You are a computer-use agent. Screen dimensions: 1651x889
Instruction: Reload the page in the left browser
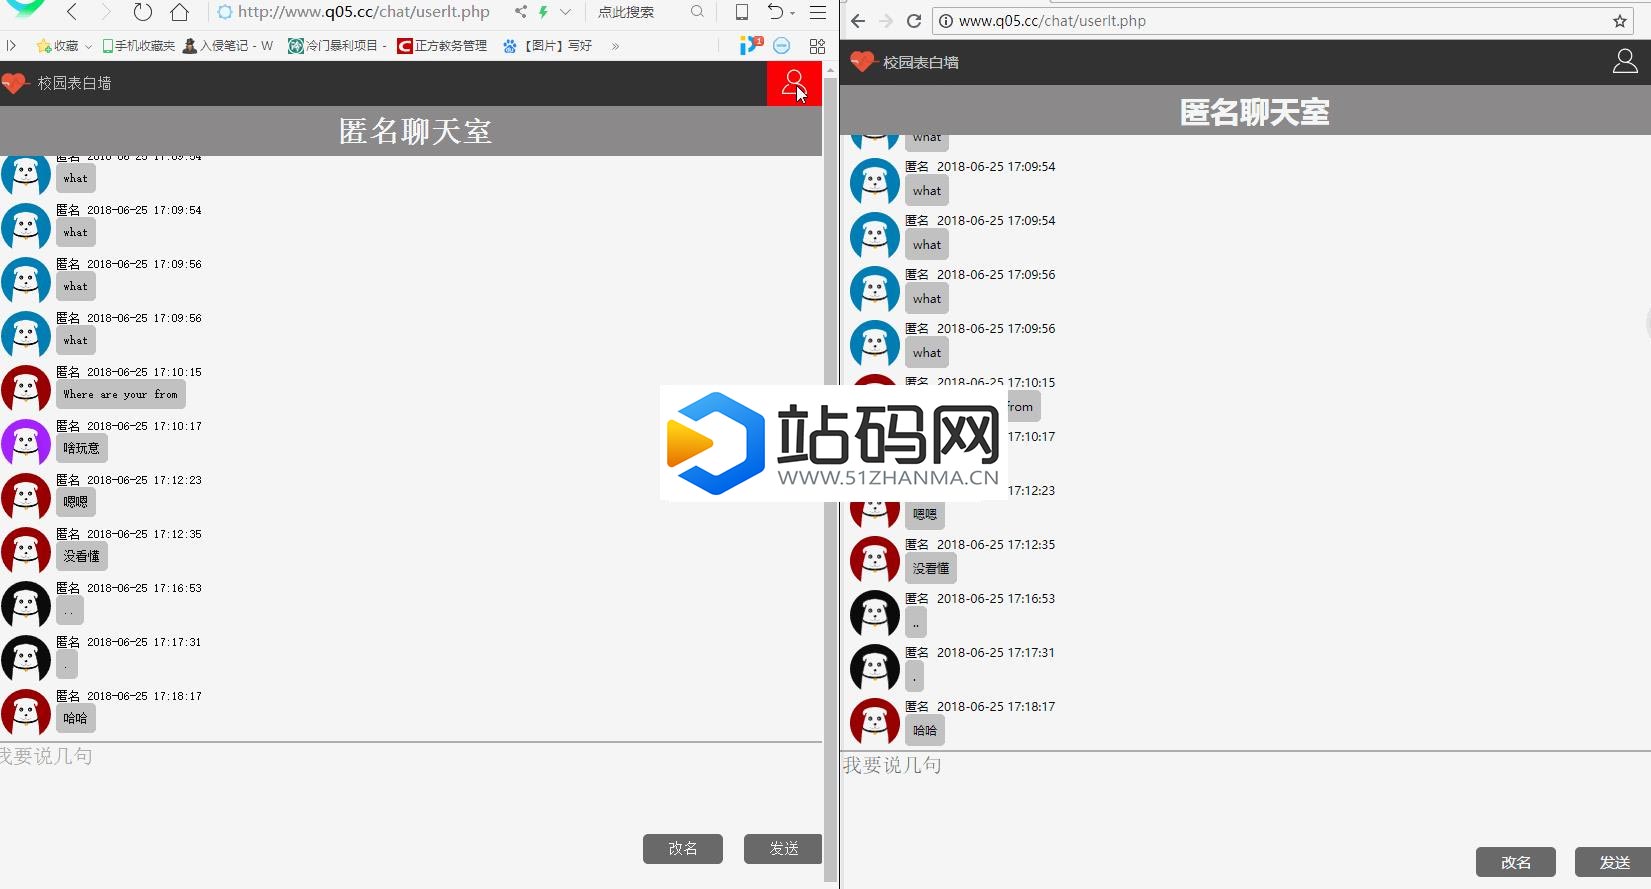143,12
